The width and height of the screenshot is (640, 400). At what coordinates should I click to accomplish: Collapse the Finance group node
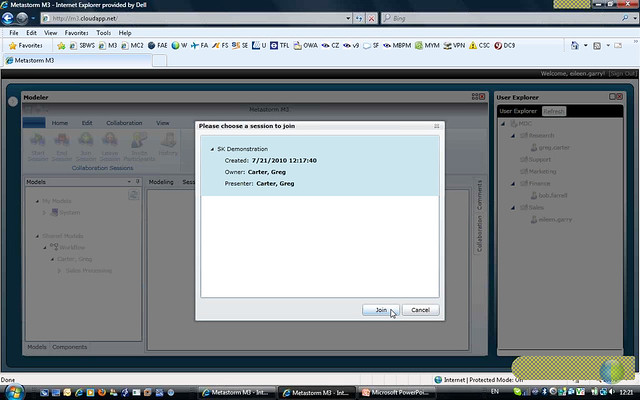coord(513,184)
